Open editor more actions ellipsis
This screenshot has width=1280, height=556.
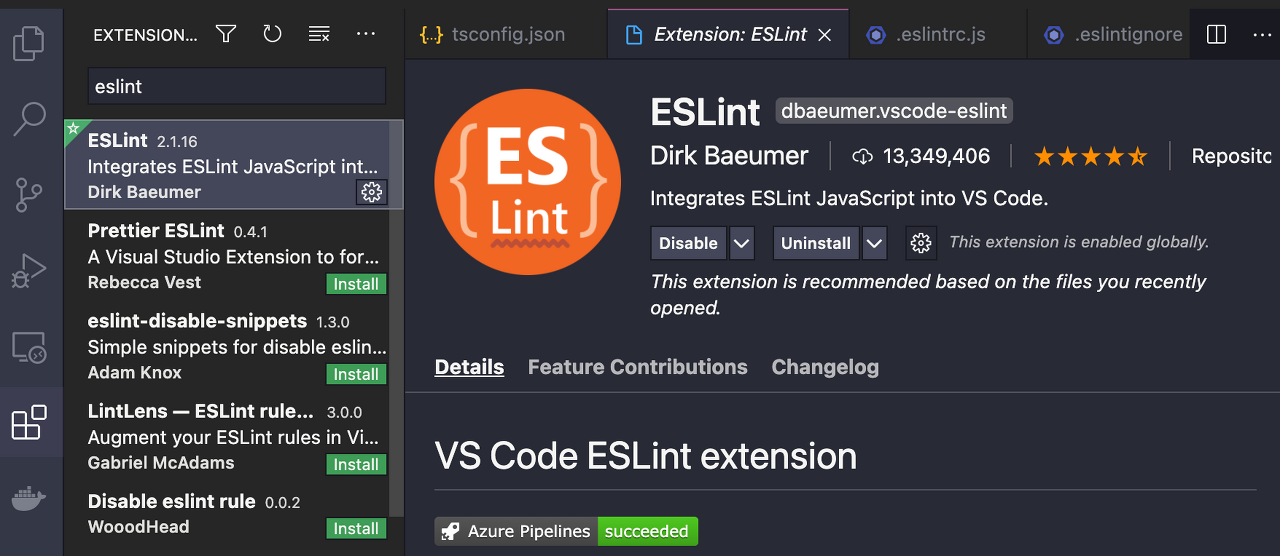tap(1262, 34)
